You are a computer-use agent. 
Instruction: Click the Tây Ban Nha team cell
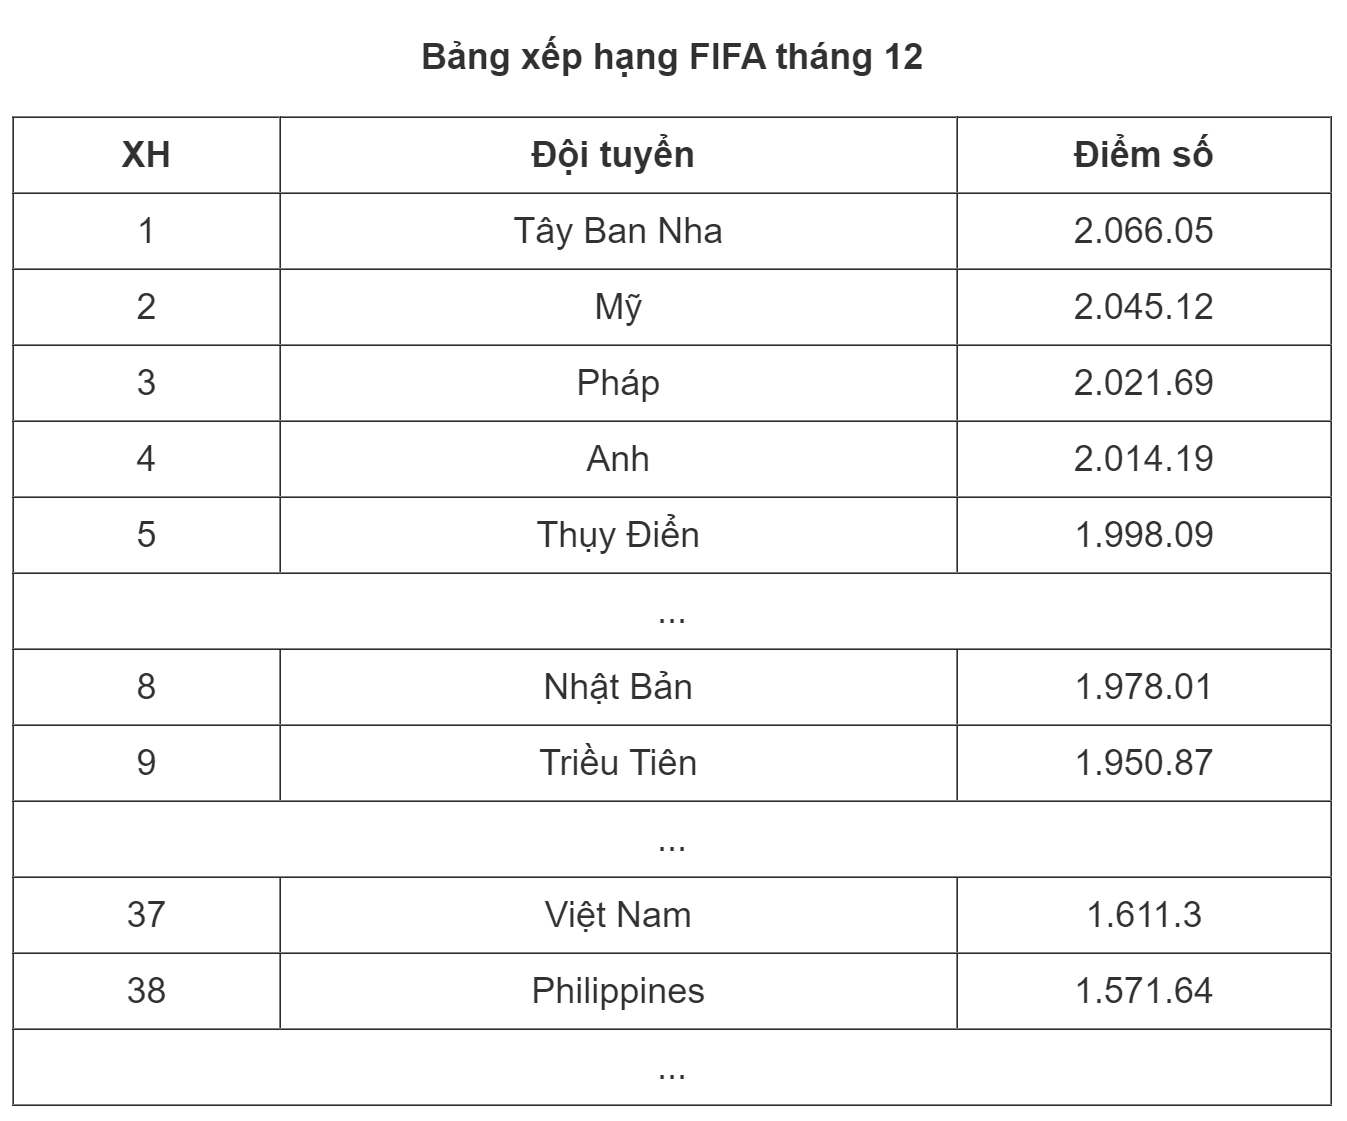pyautogui.click(x=618, y=231)
